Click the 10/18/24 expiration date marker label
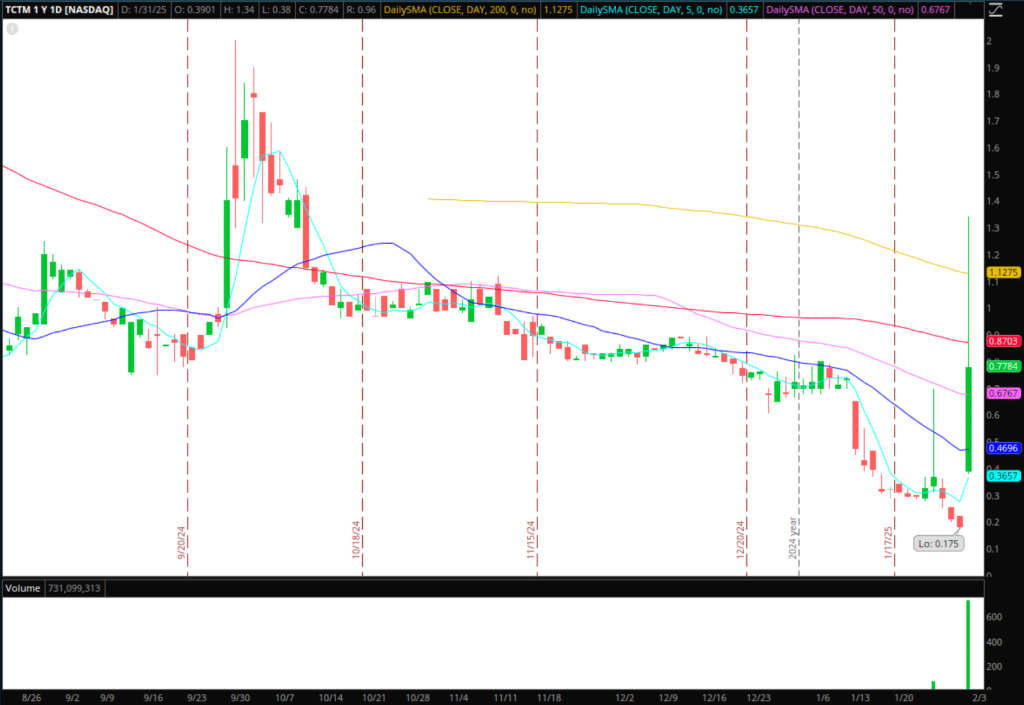The width and height of the screenshot is (1024, 705). (x=356, y=539)
